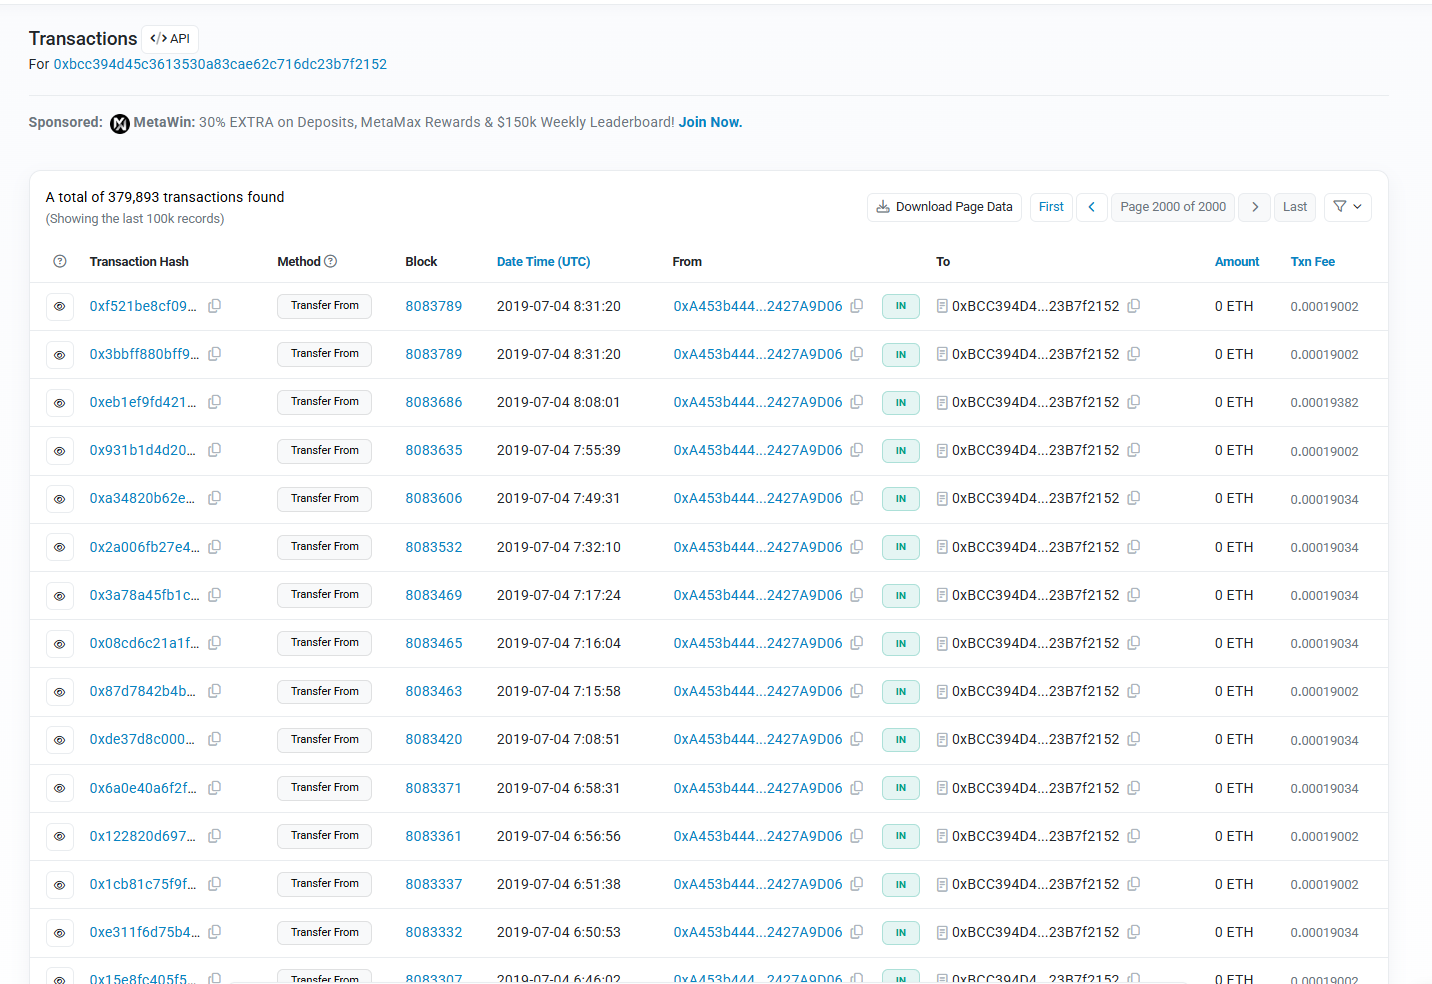Toggle quick-view eye for transaction 0x122820d697
Screen dimensions: 1432x984
pyautogui.click(x=60, y=836)
